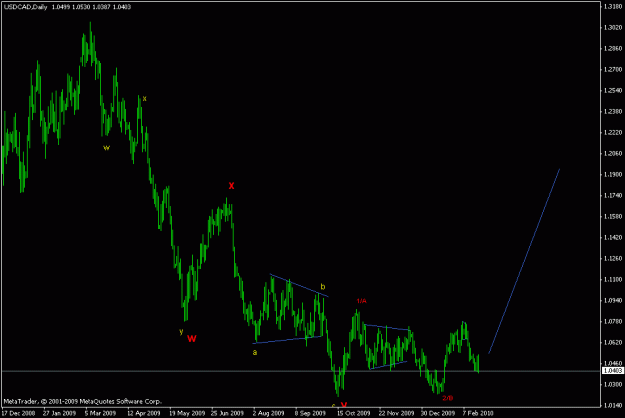The image size is (625, 418).
Task: Click 1.2060 on the price axis
Action: [x=613, y=153]
